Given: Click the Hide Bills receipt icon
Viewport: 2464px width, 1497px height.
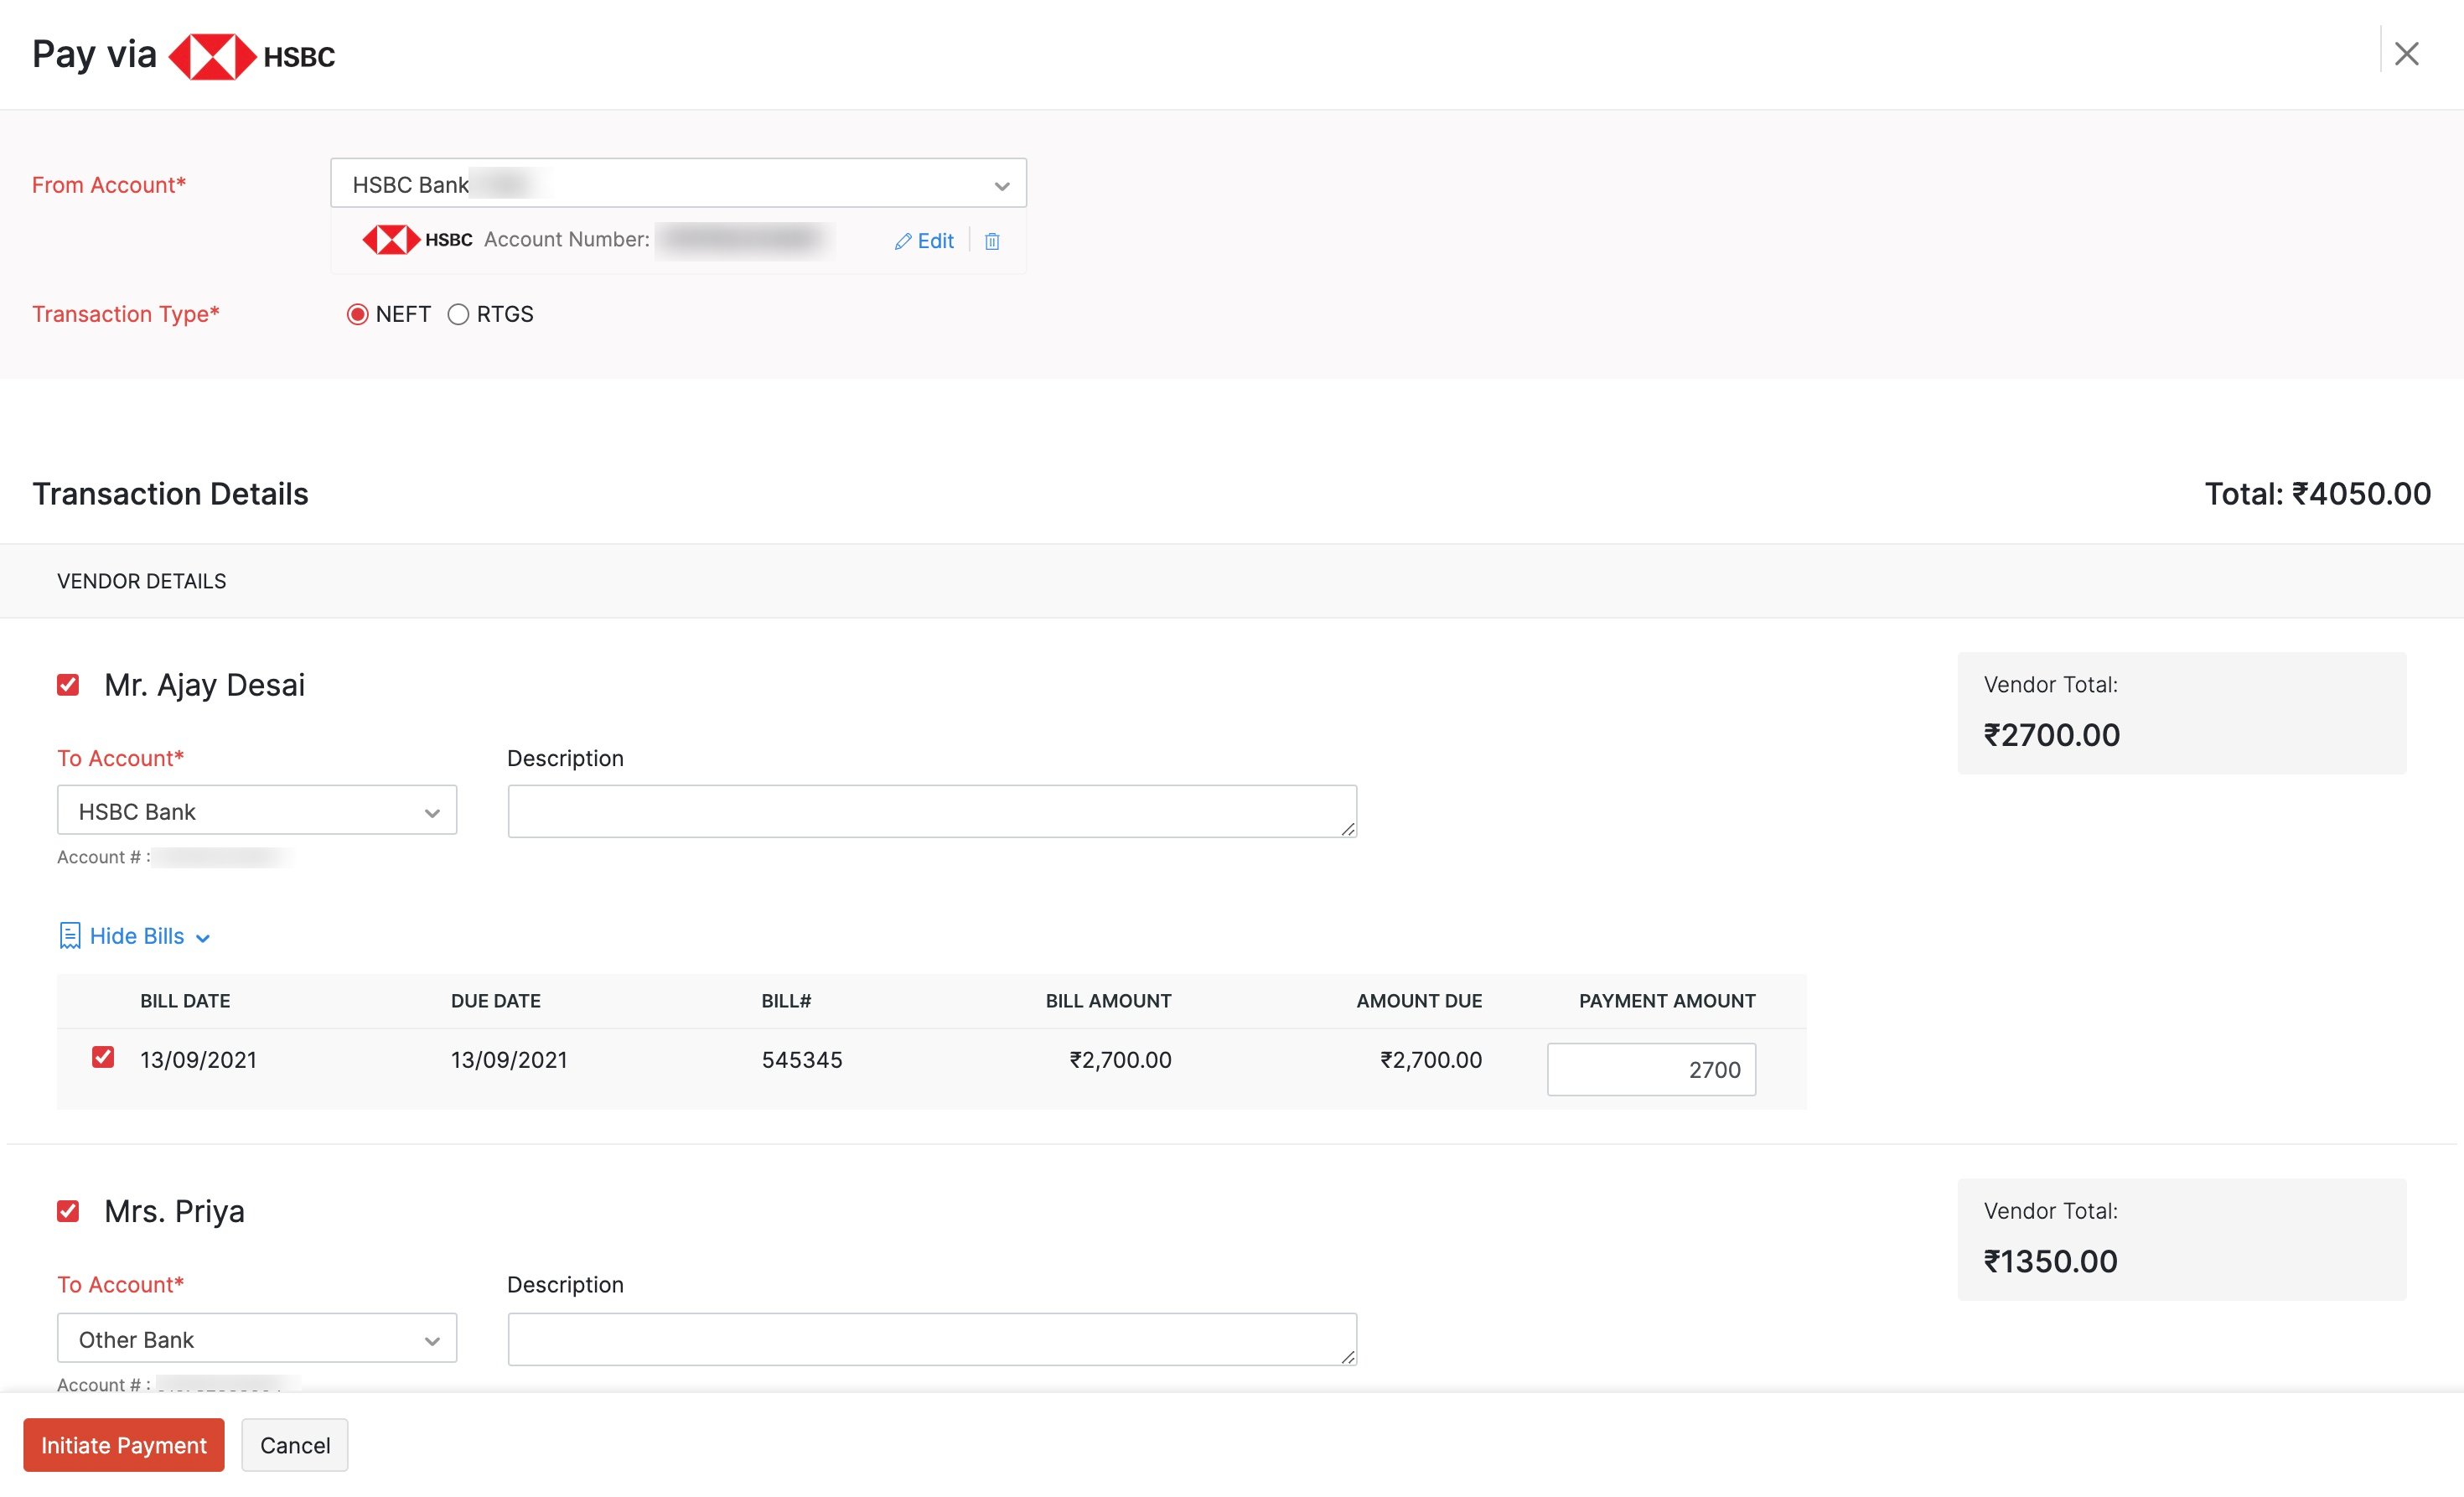Looking at the screenshot, I should [x=70, y=935].
